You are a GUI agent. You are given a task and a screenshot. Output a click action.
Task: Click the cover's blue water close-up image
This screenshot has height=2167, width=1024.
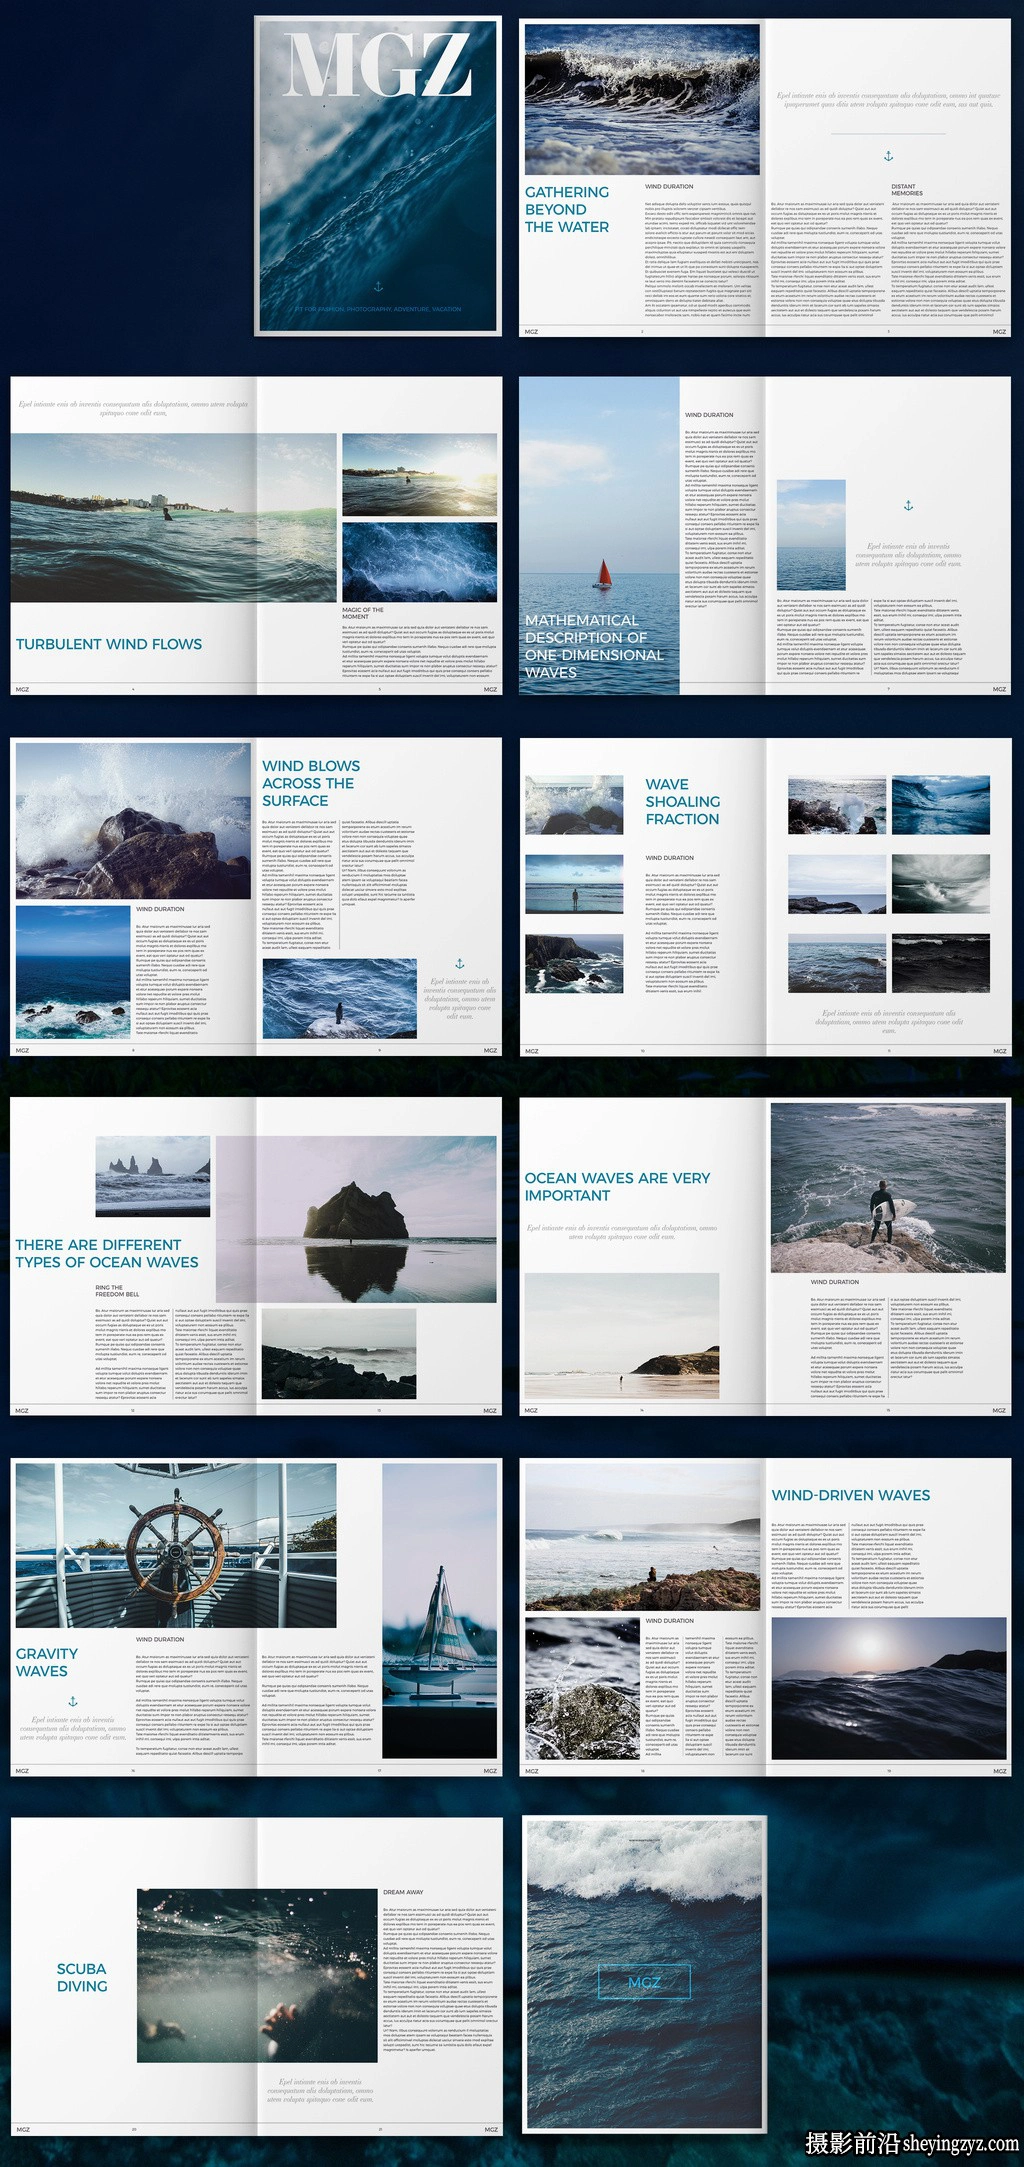tap(378, 176)
